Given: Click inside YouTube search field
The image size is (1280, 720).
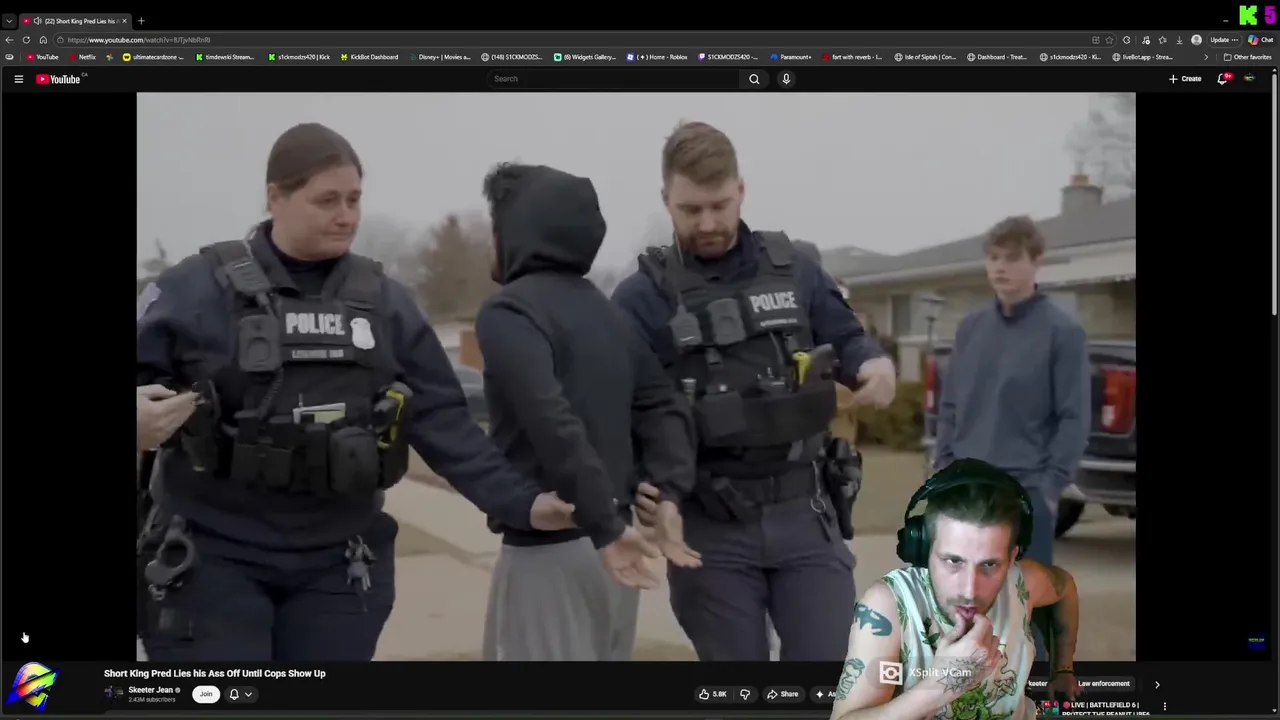Looking at the screenshot, I should (x=612, y=79).
